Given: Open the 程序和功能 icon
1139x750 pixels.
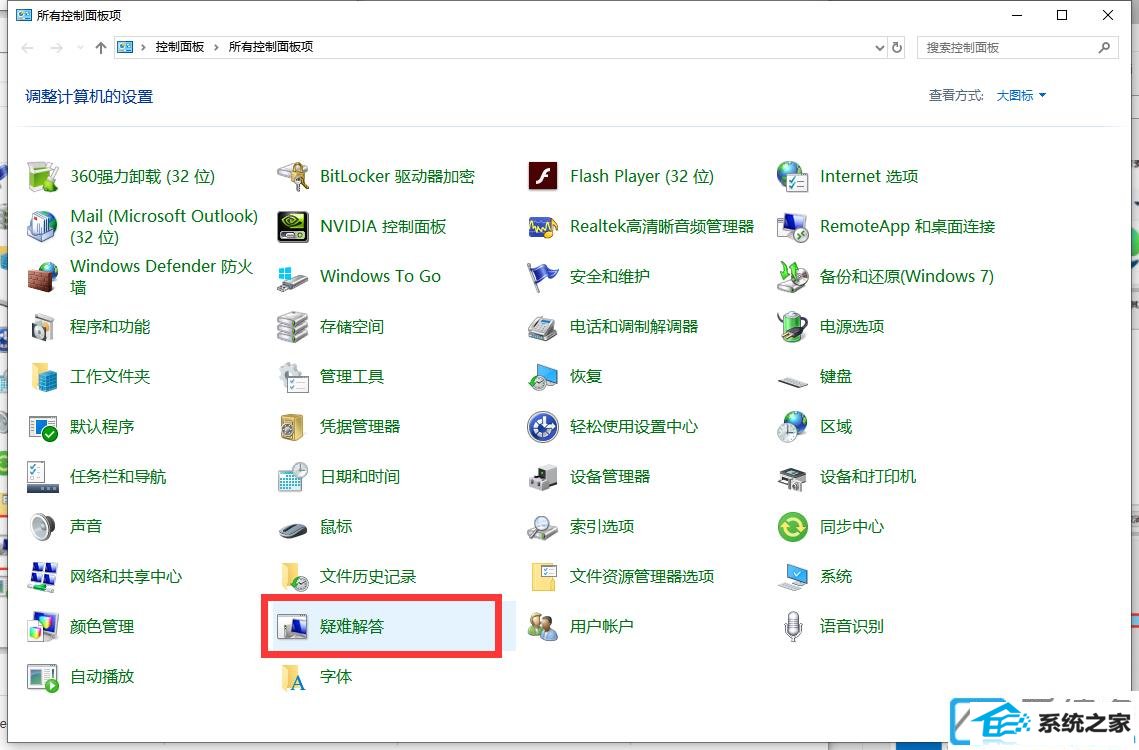Looking at the screenshot, I should (x=44, y=326).
